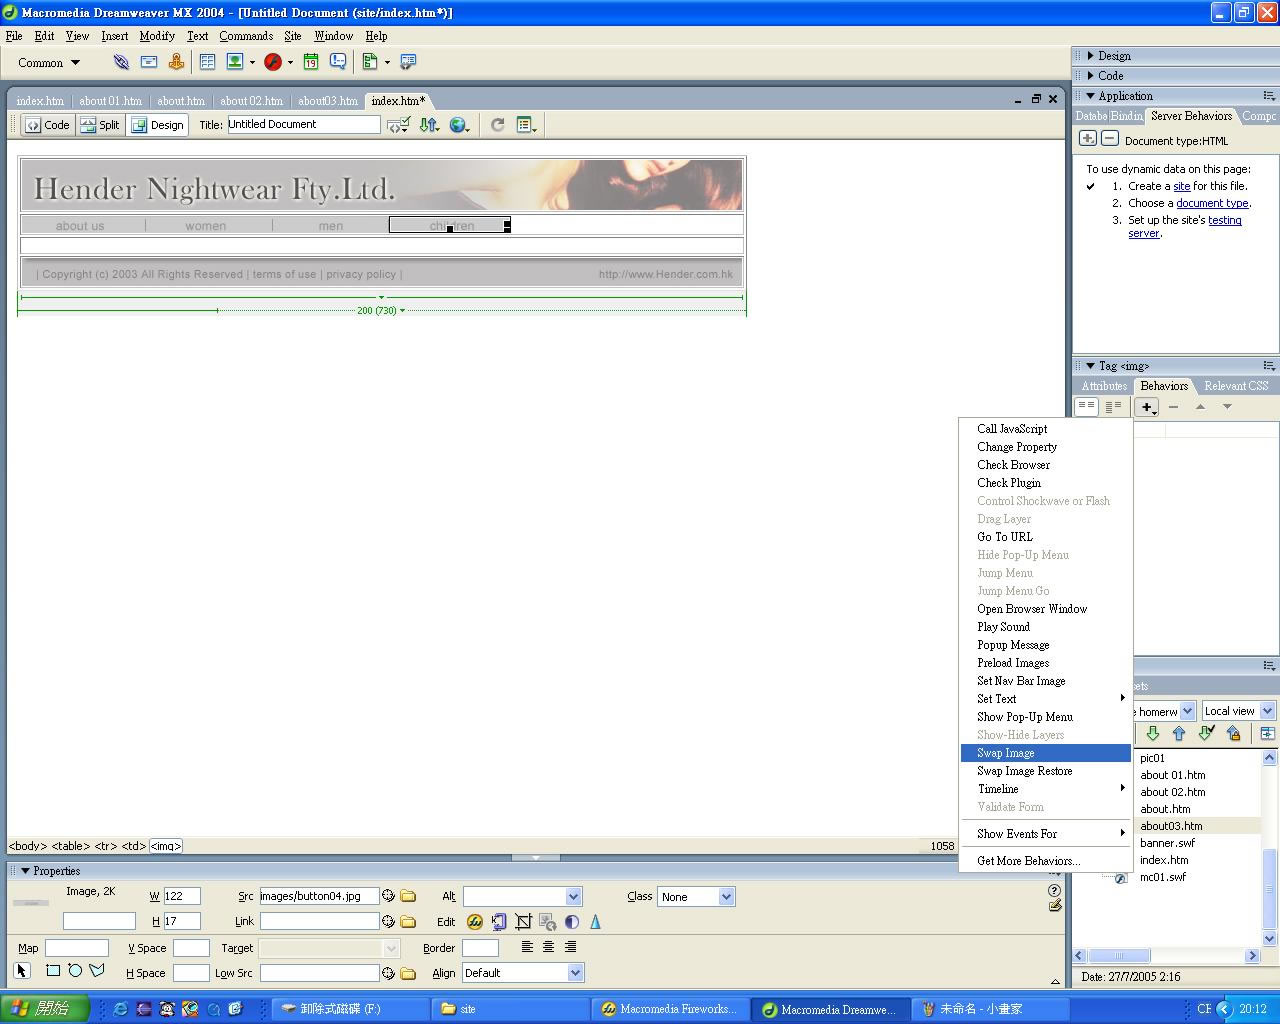The height and width of the screenshot is (1024, 1280).
Task: Open View Options toolbar icon
Action: click(x=526, y=125)
